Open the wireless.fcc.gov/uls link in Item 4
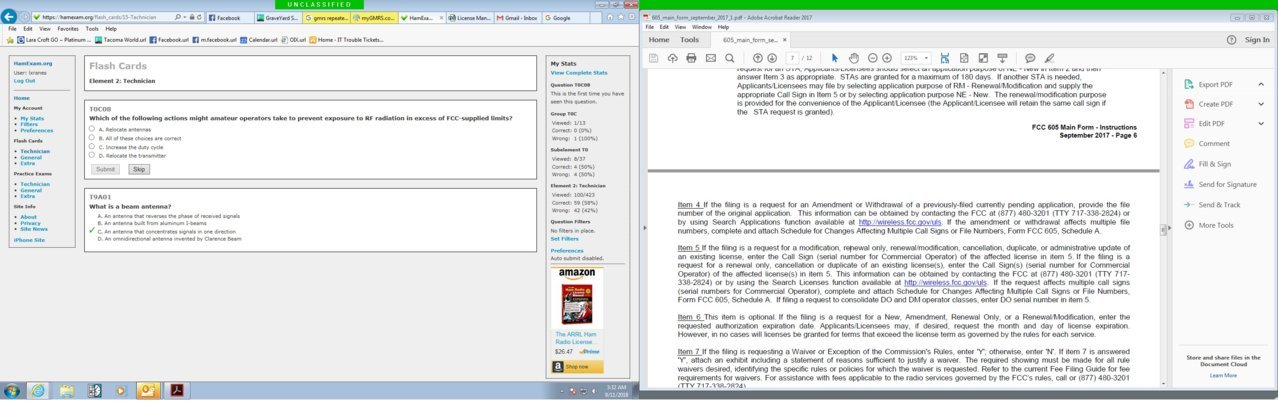 point(900,221)
